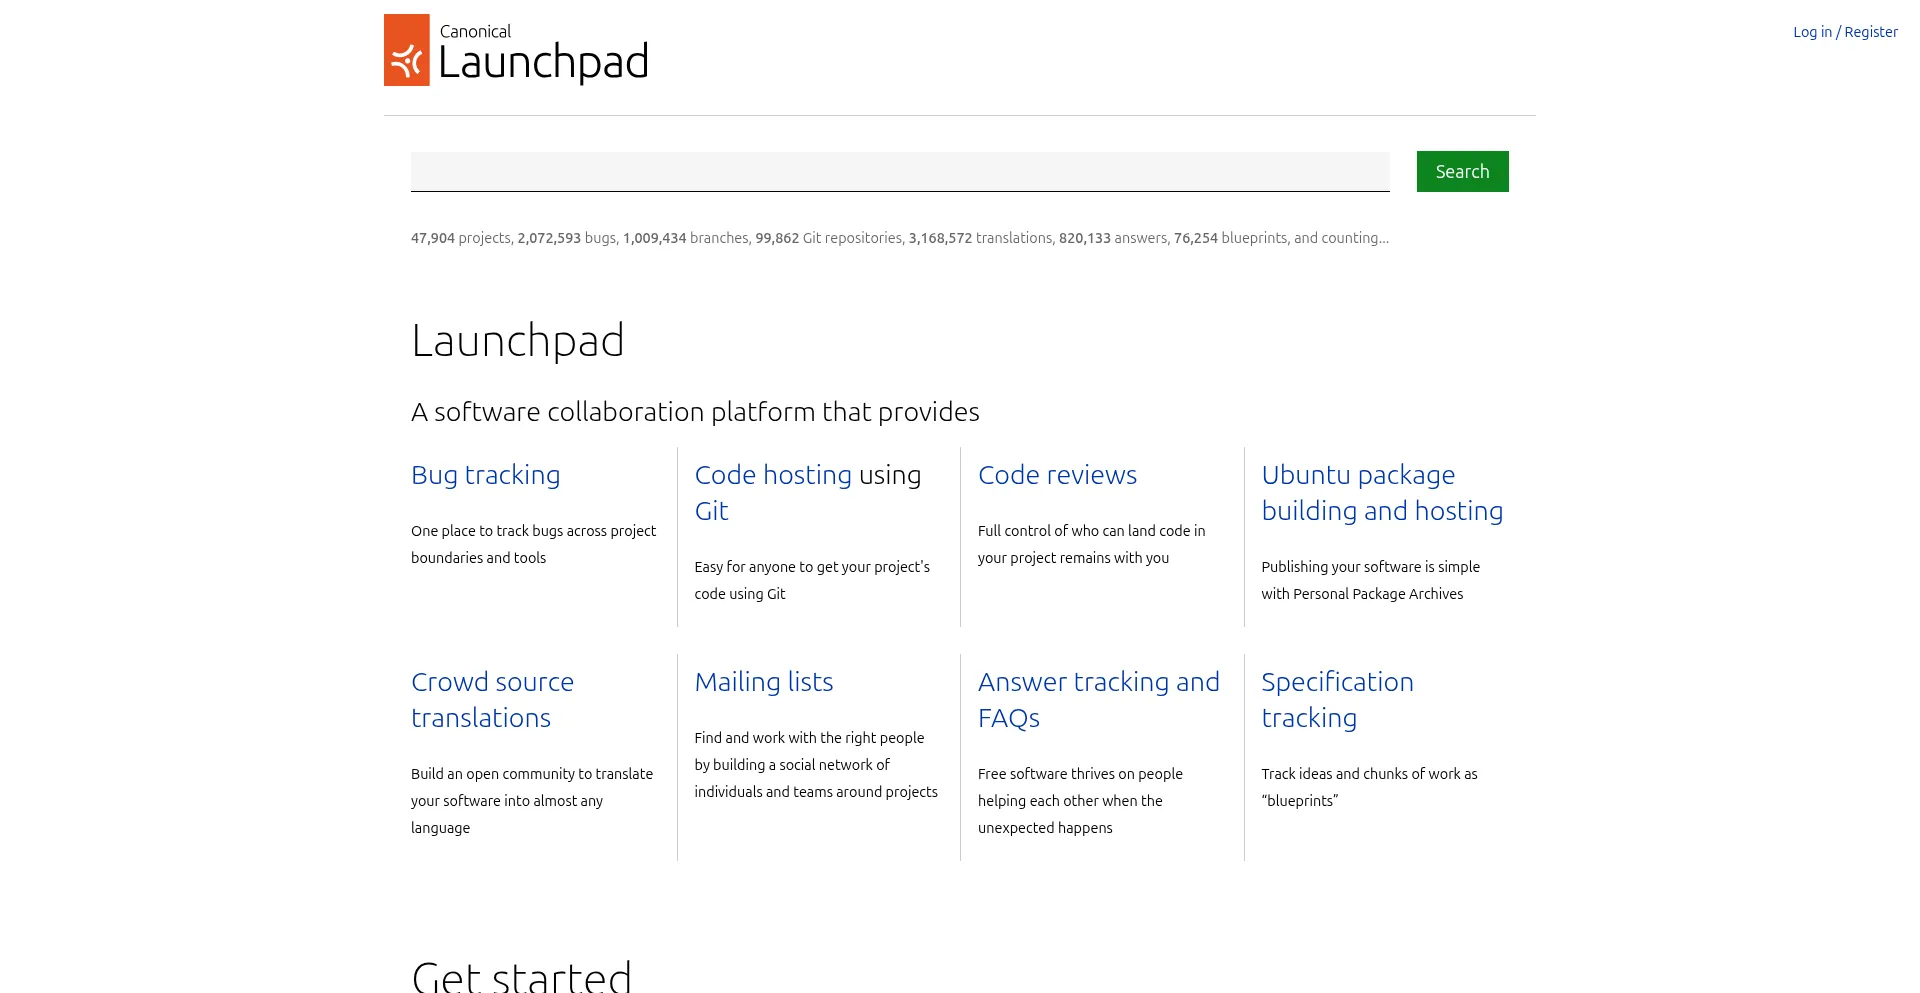
Task: Open the Bug tracking link
Action: pyautogui.click(x=485, y=475)
